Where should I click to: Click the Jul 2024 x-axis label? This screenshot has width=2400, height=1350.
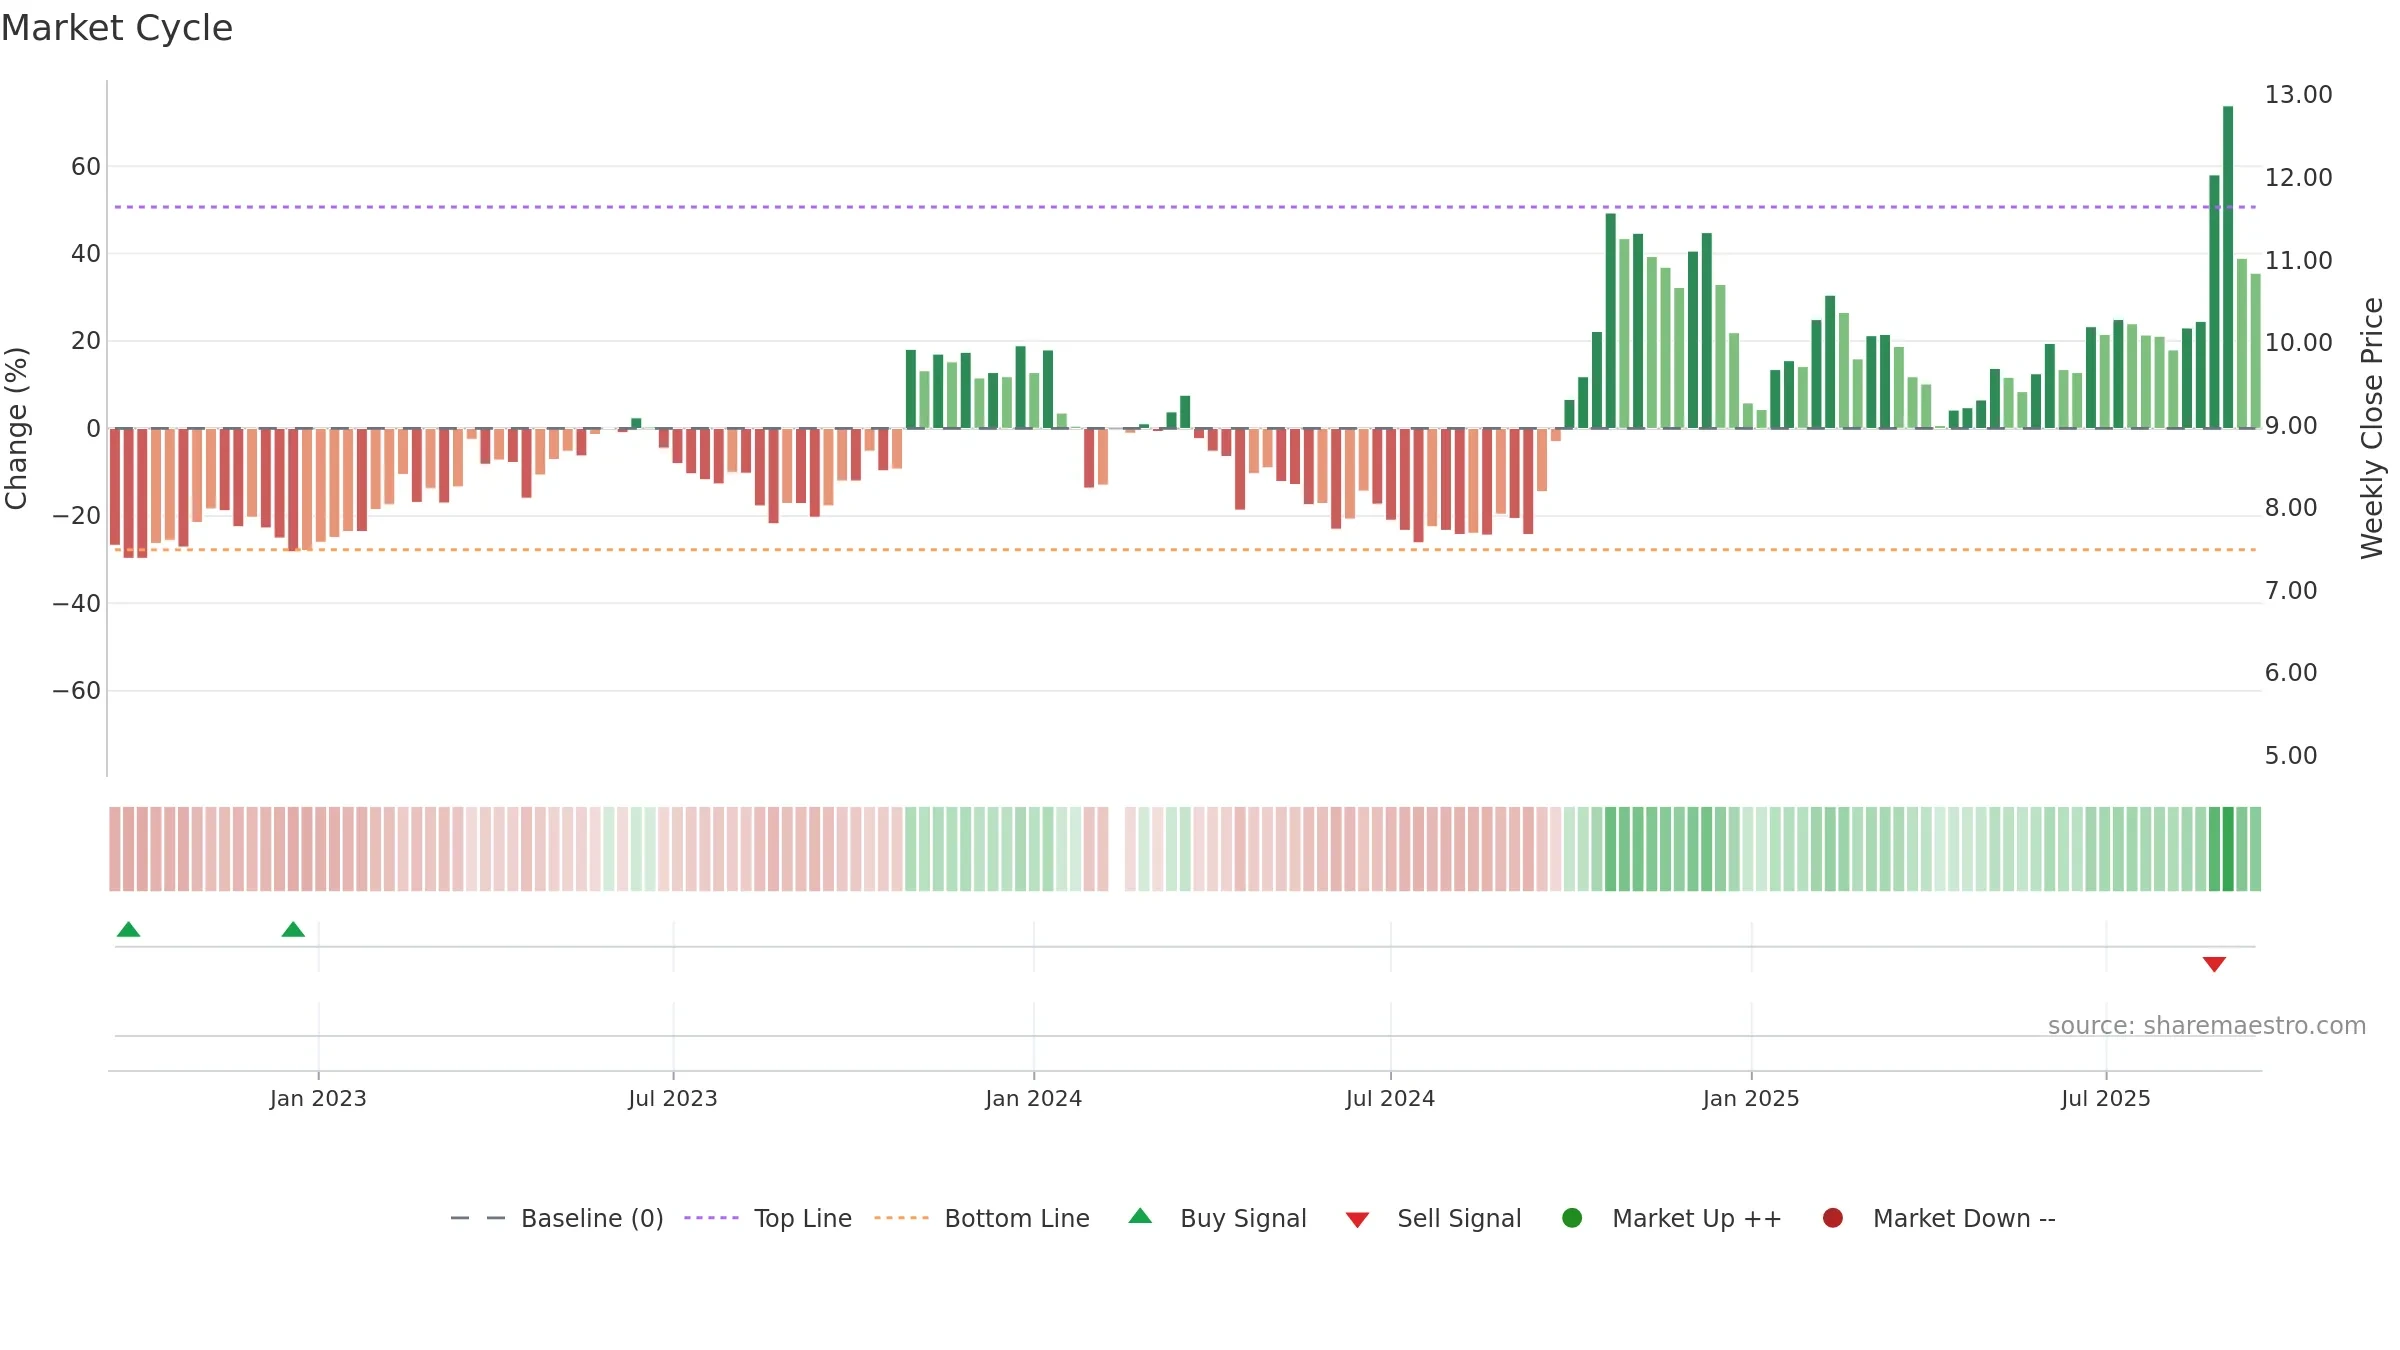[x=1390, y=1098]
